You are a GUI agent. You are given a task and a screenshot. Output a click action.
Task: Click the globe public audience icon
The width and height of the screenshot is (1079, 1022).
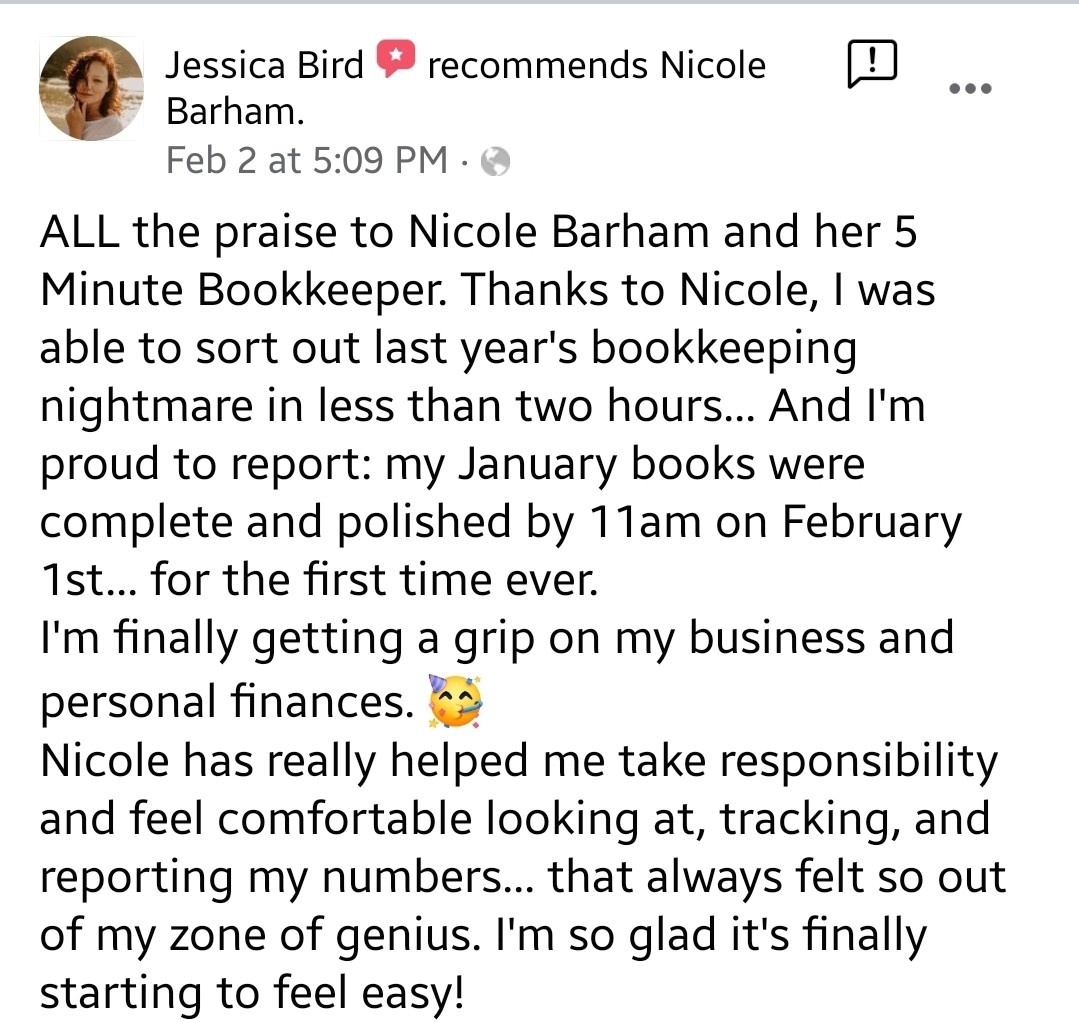[x=495, y=162]
